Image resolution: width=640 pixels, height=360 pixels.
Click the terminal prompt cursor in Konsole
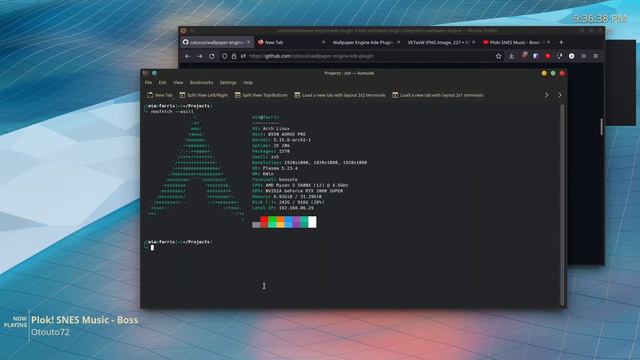pos(152,247)
